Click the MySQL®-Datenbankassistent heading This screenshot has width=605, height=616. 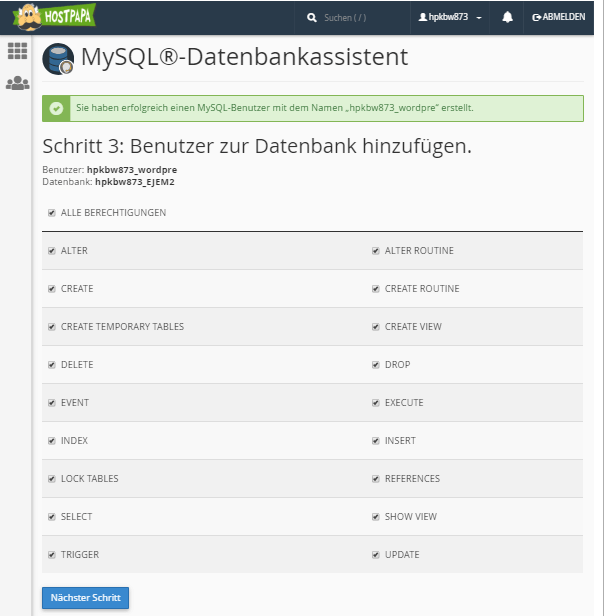pyautogui.click(x=244, y=57)
